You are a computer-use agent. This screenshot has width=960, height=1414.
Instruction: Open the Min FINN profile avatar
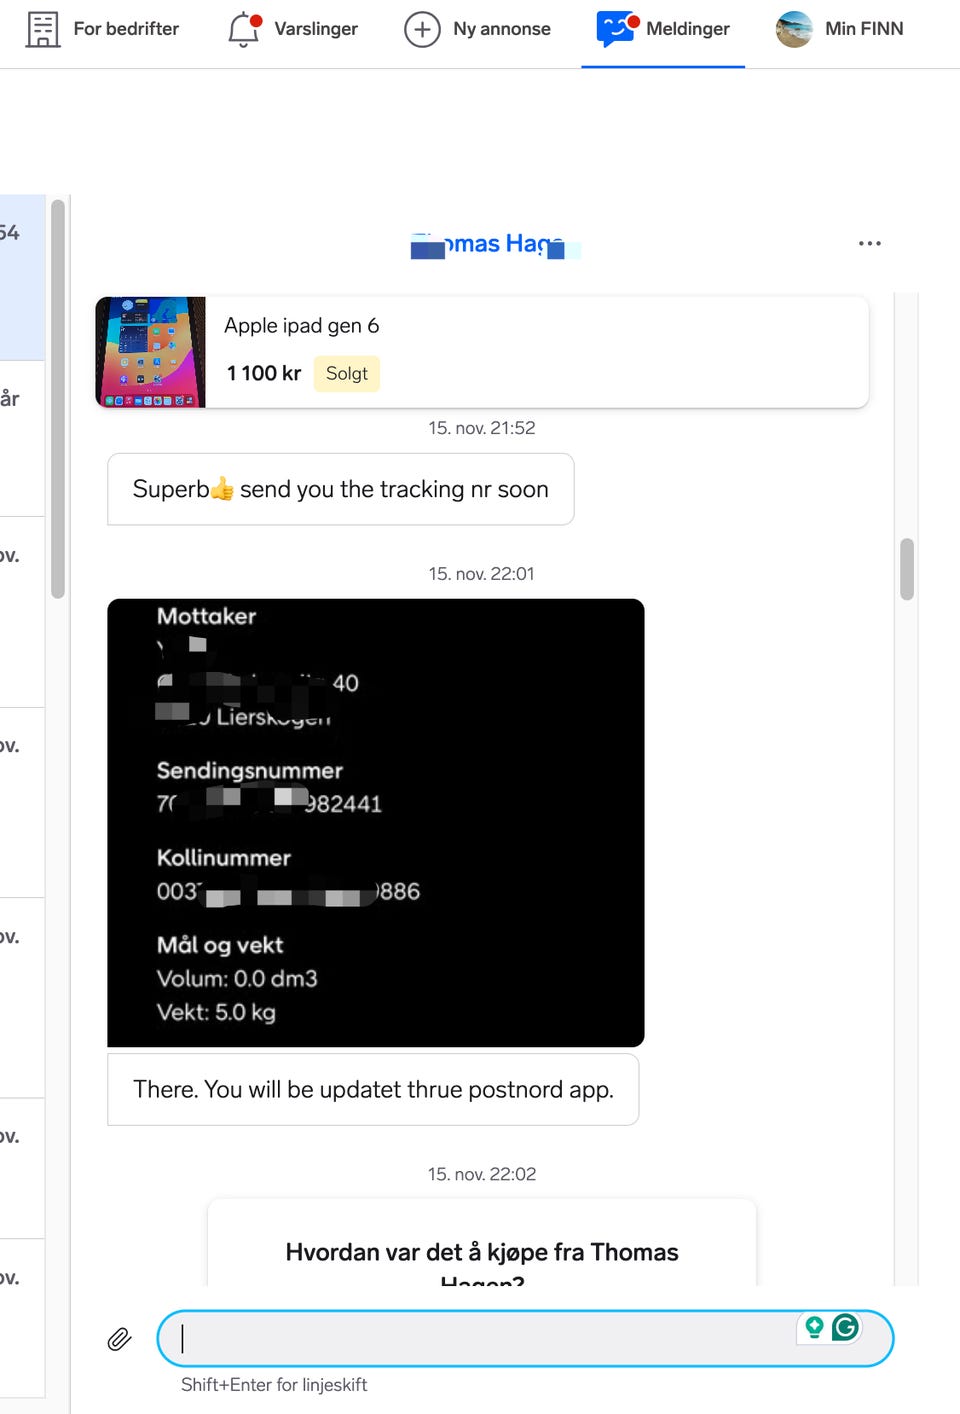pos(794,29)
